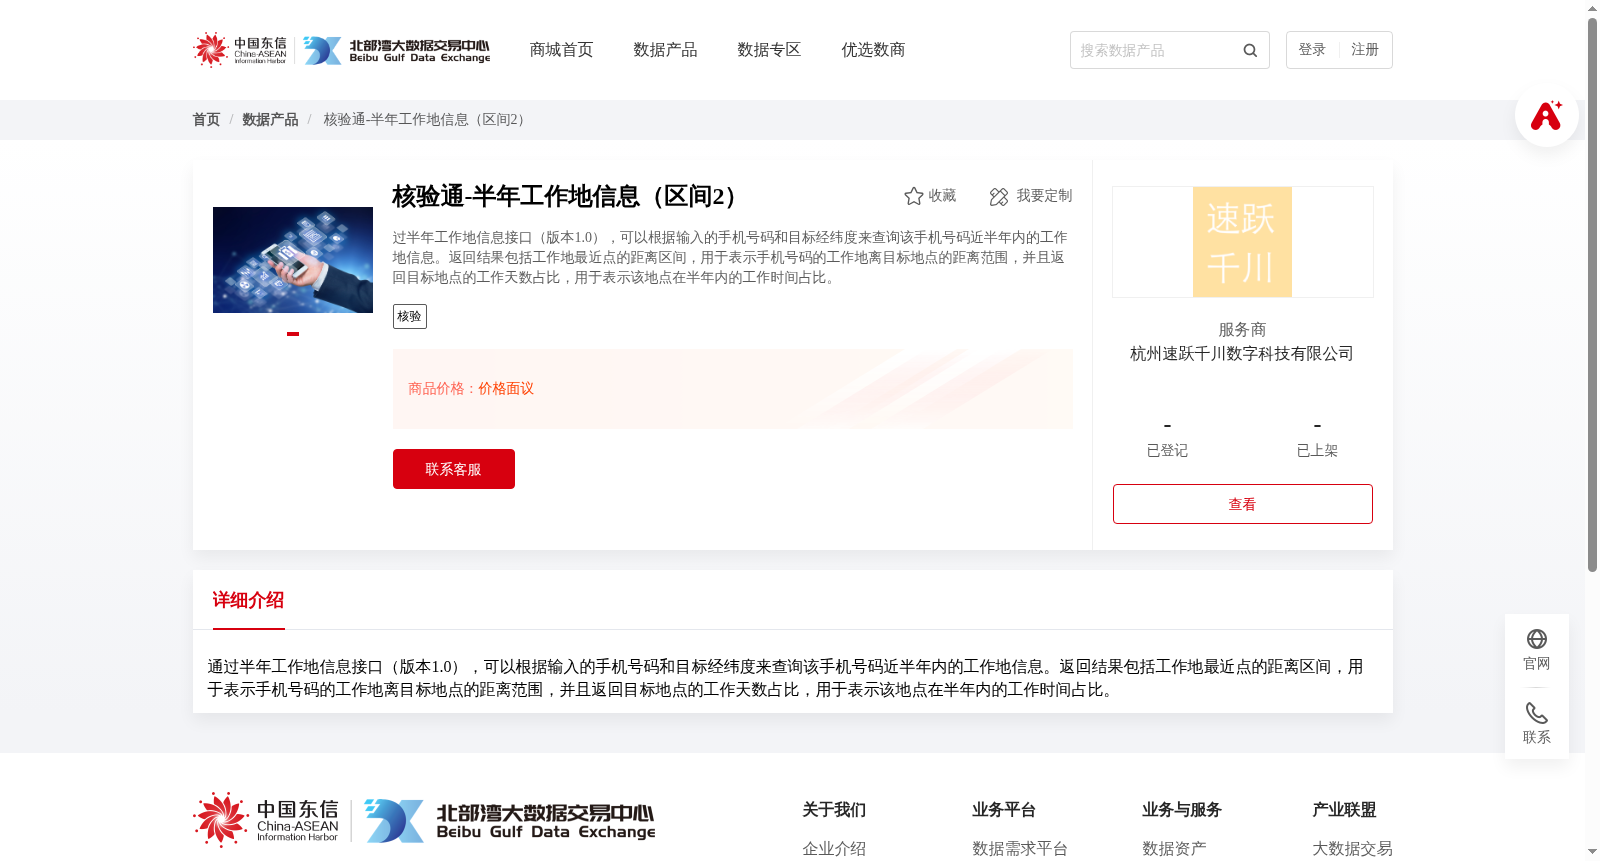Click the footer China-ASEAN Information Harbor logo
The image size is (1600, 861).
click(x=266, y=820)
